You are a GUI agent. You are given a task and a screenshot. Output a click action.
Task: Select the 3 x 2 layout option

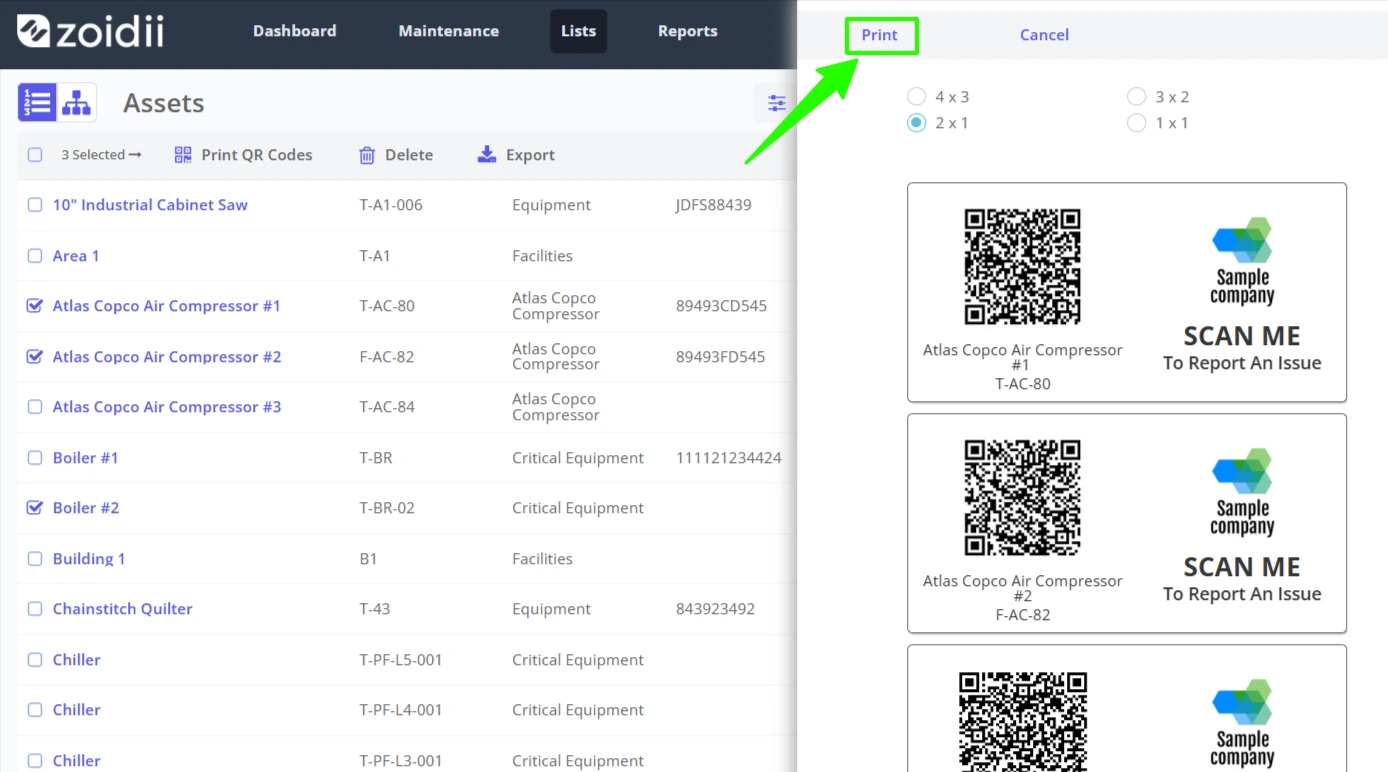pos(1136,97)
